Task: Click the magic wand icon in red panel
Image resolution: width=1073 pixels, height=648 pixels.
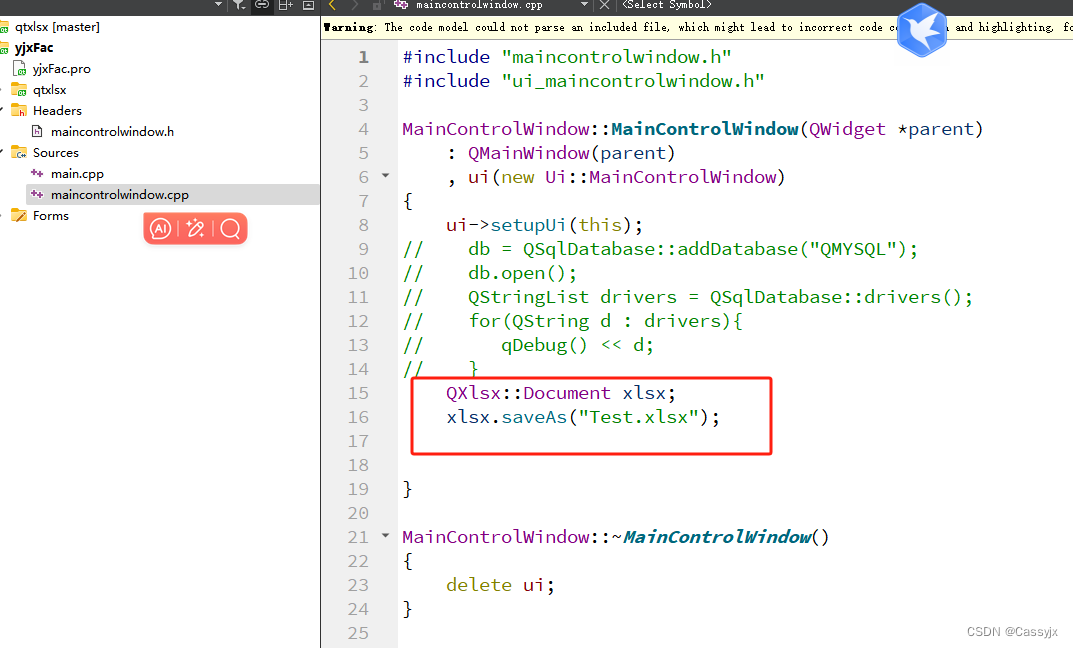Action: (x=196, y=228)
